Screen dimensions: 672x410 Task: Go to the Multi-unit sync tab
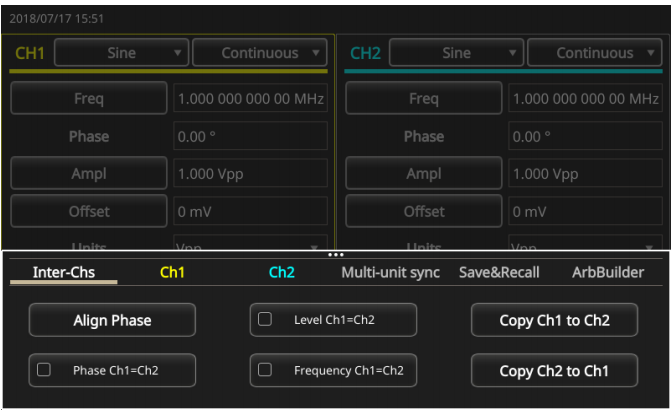(390, 272)
